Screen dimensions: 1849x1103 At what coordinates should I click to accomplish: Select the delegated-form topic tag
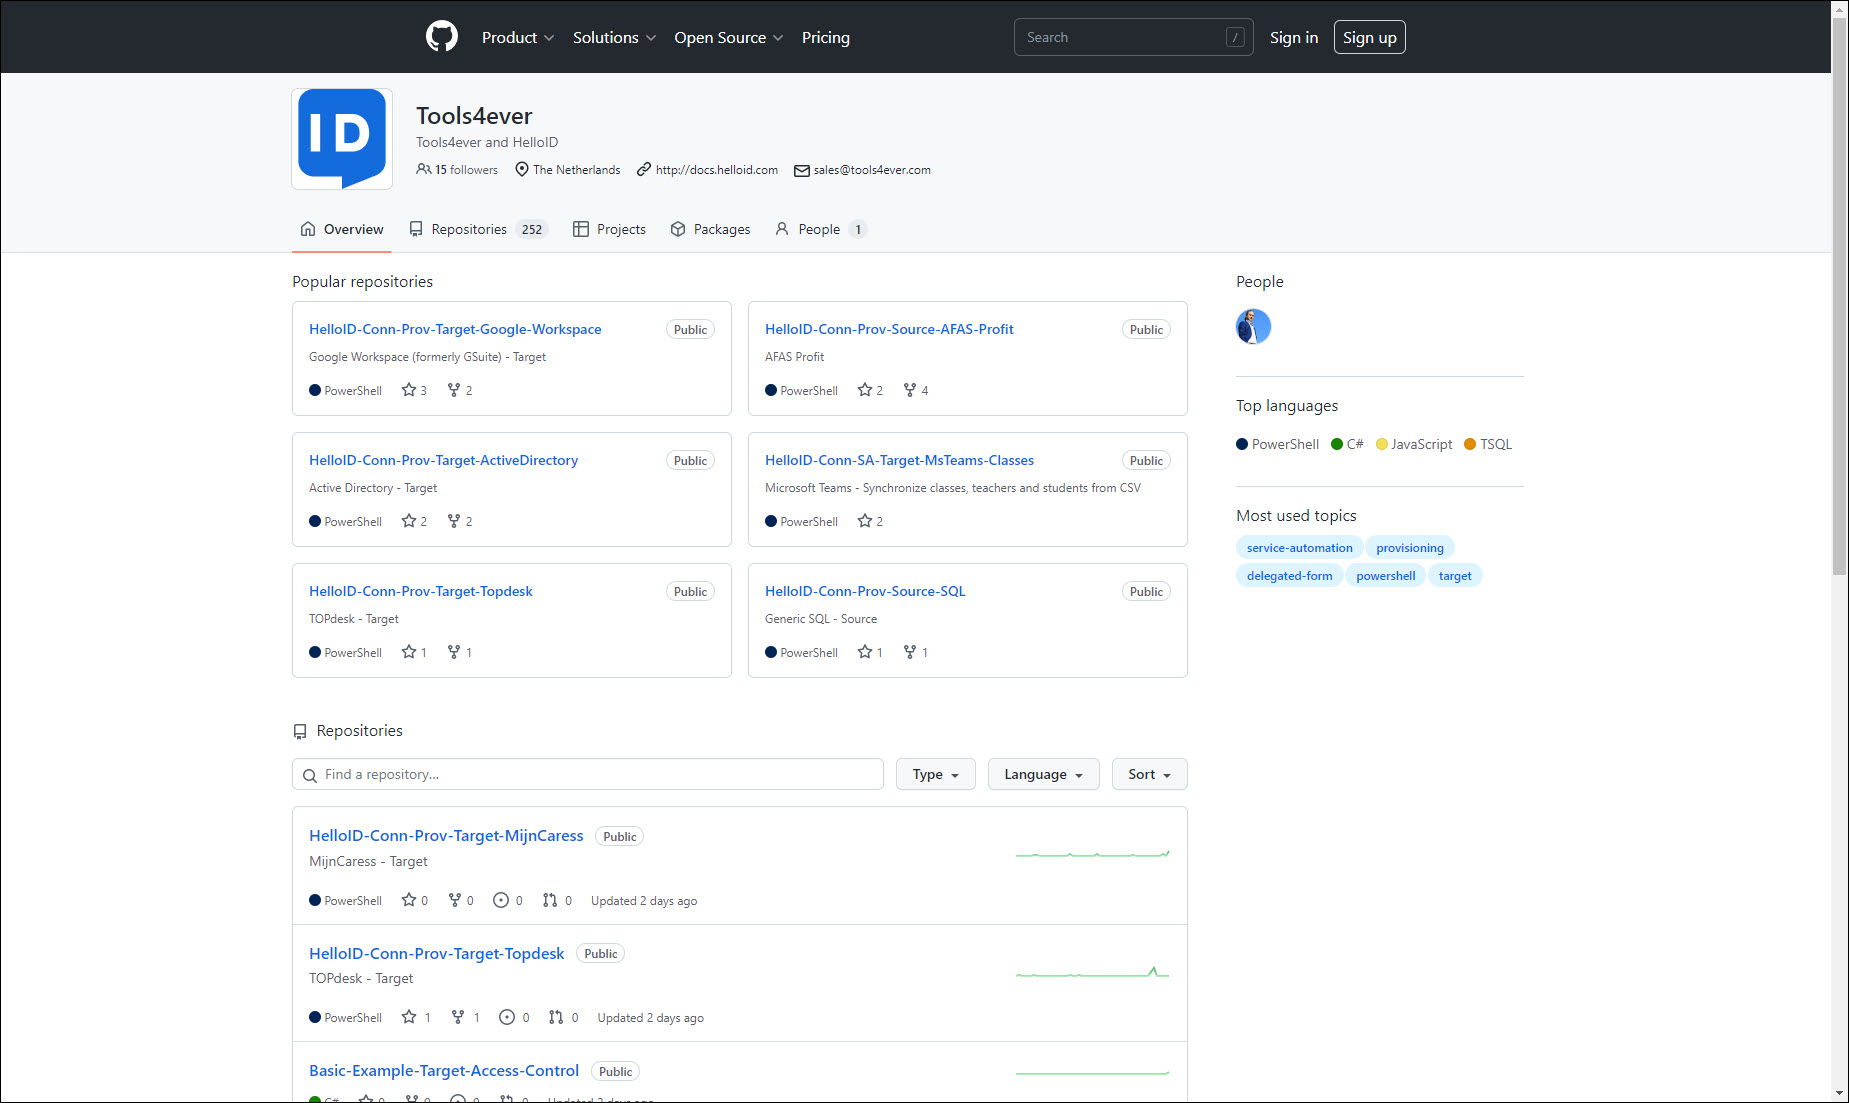pyautogui.click(x=1289, y=576)
